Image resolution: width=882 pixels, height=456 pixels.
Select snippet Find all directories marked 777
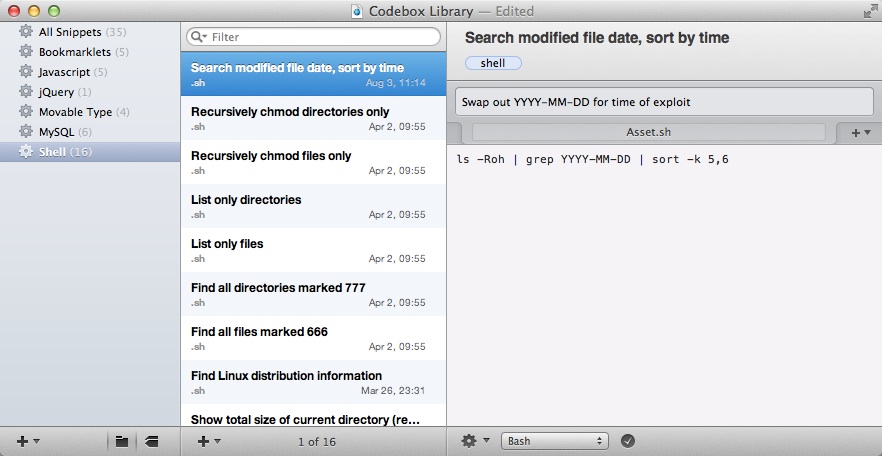[313, 294]
